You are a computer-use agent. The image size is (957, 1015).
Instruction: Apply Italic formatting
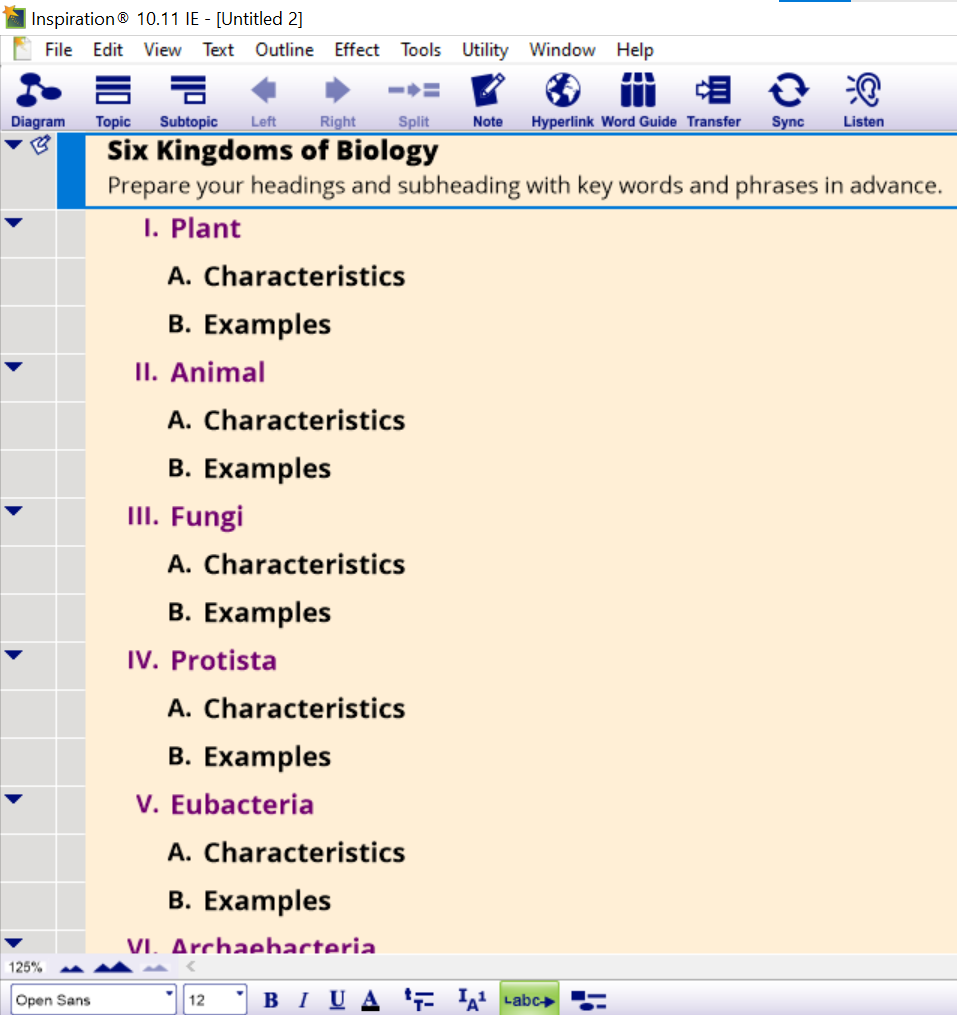303,1000
